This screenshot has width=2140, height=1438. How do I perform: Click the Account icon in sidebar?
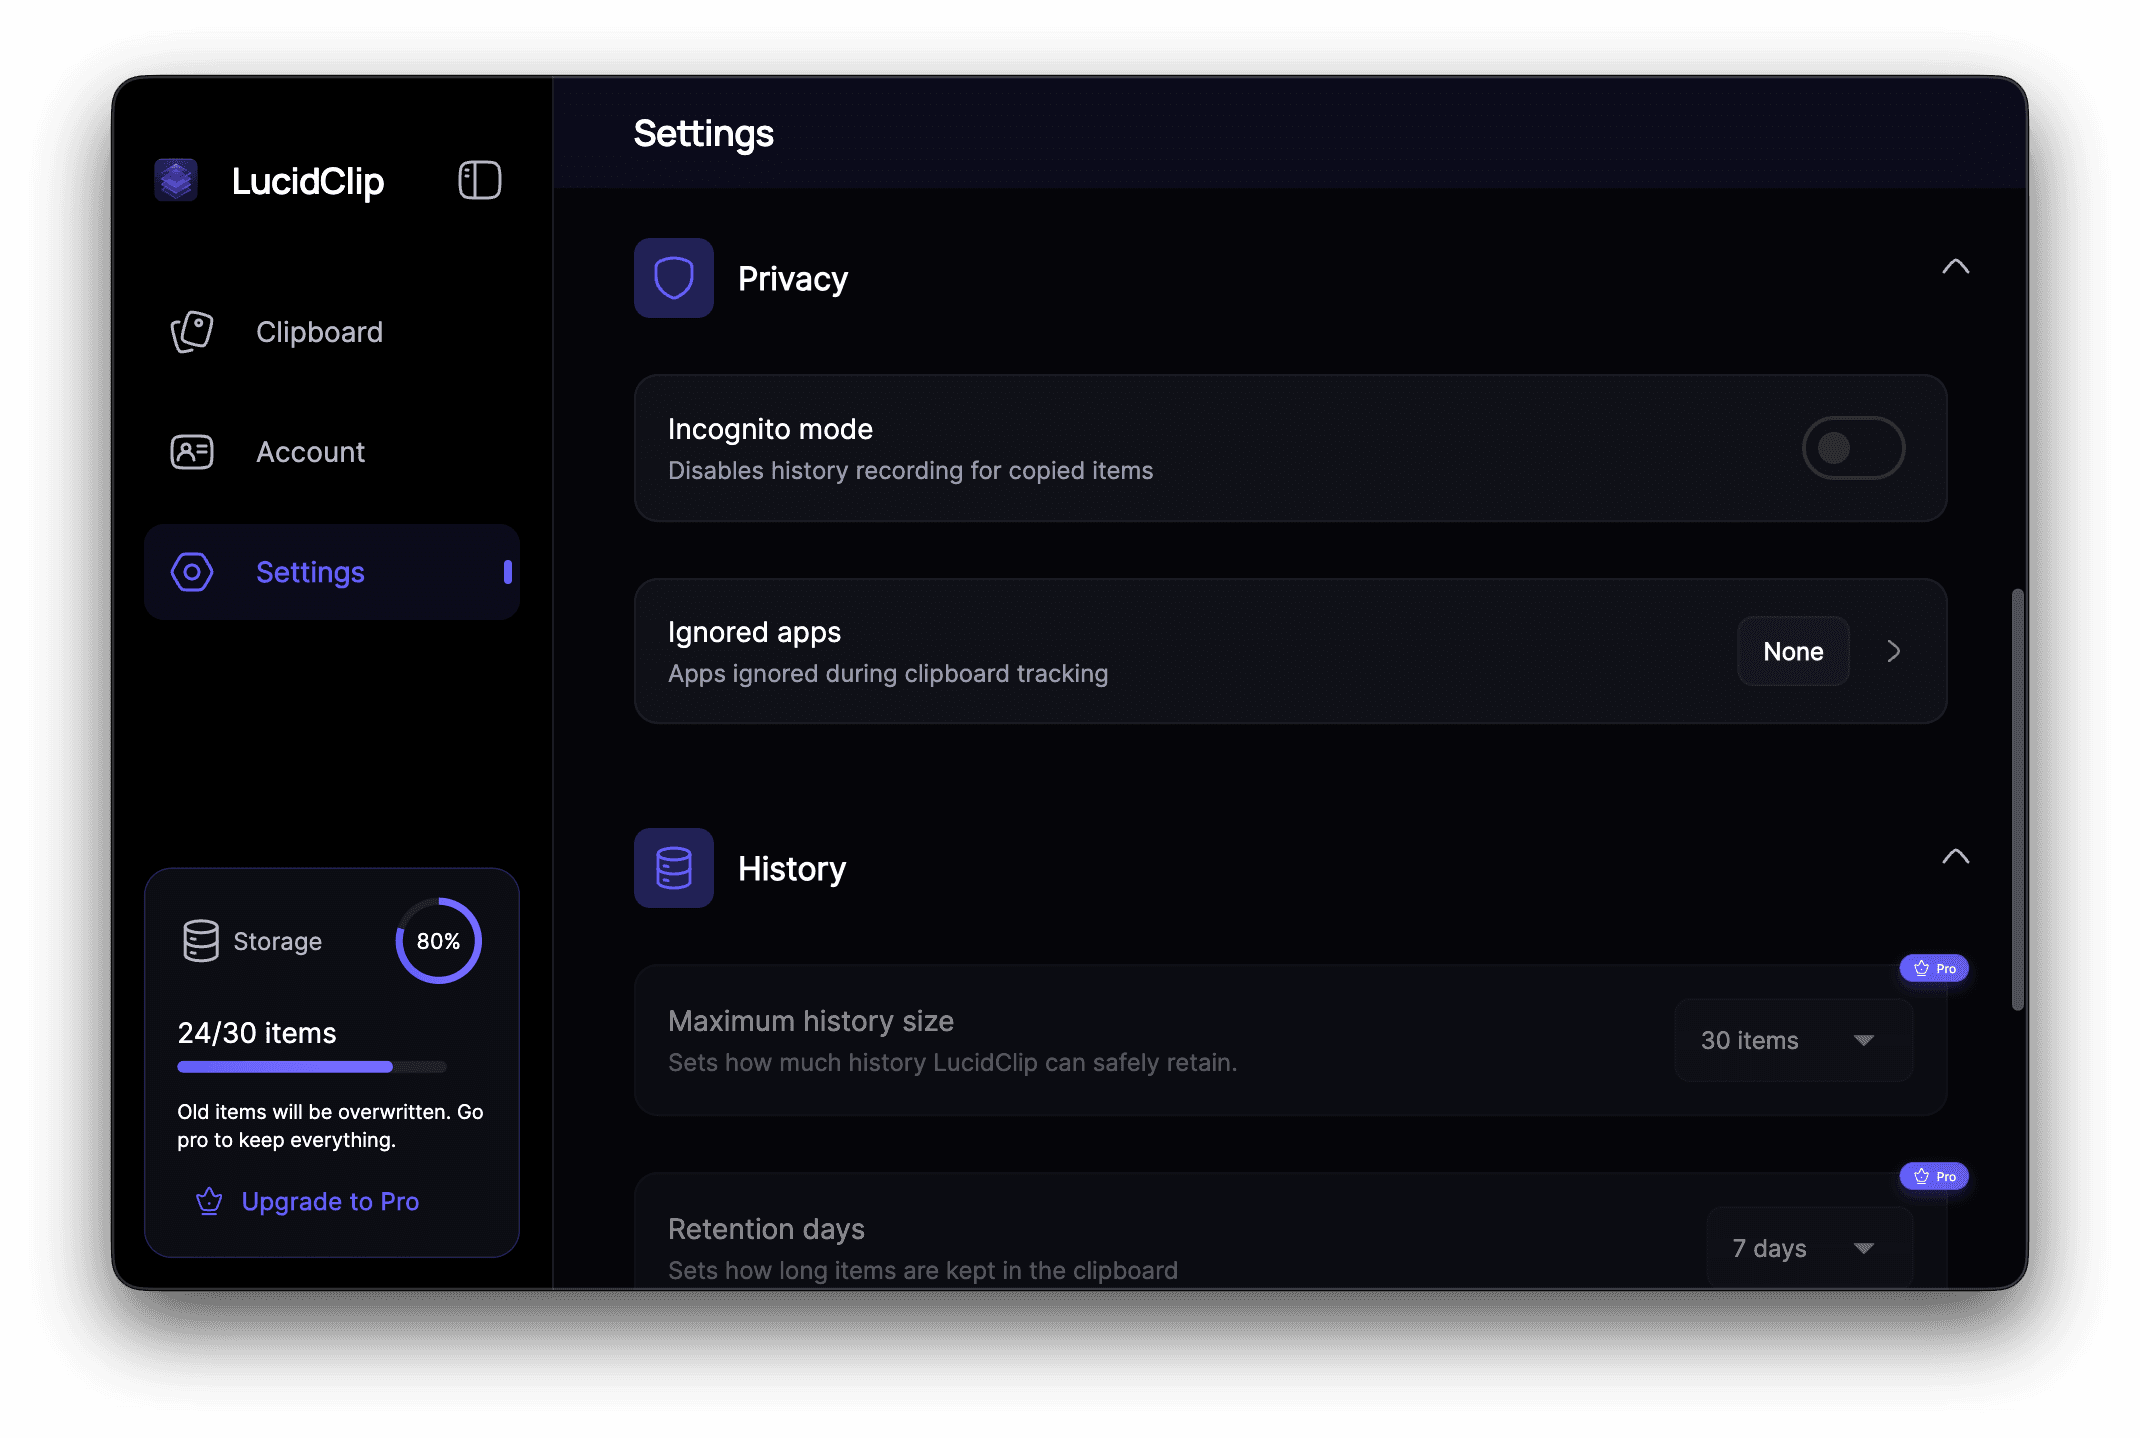click(191, 452)
